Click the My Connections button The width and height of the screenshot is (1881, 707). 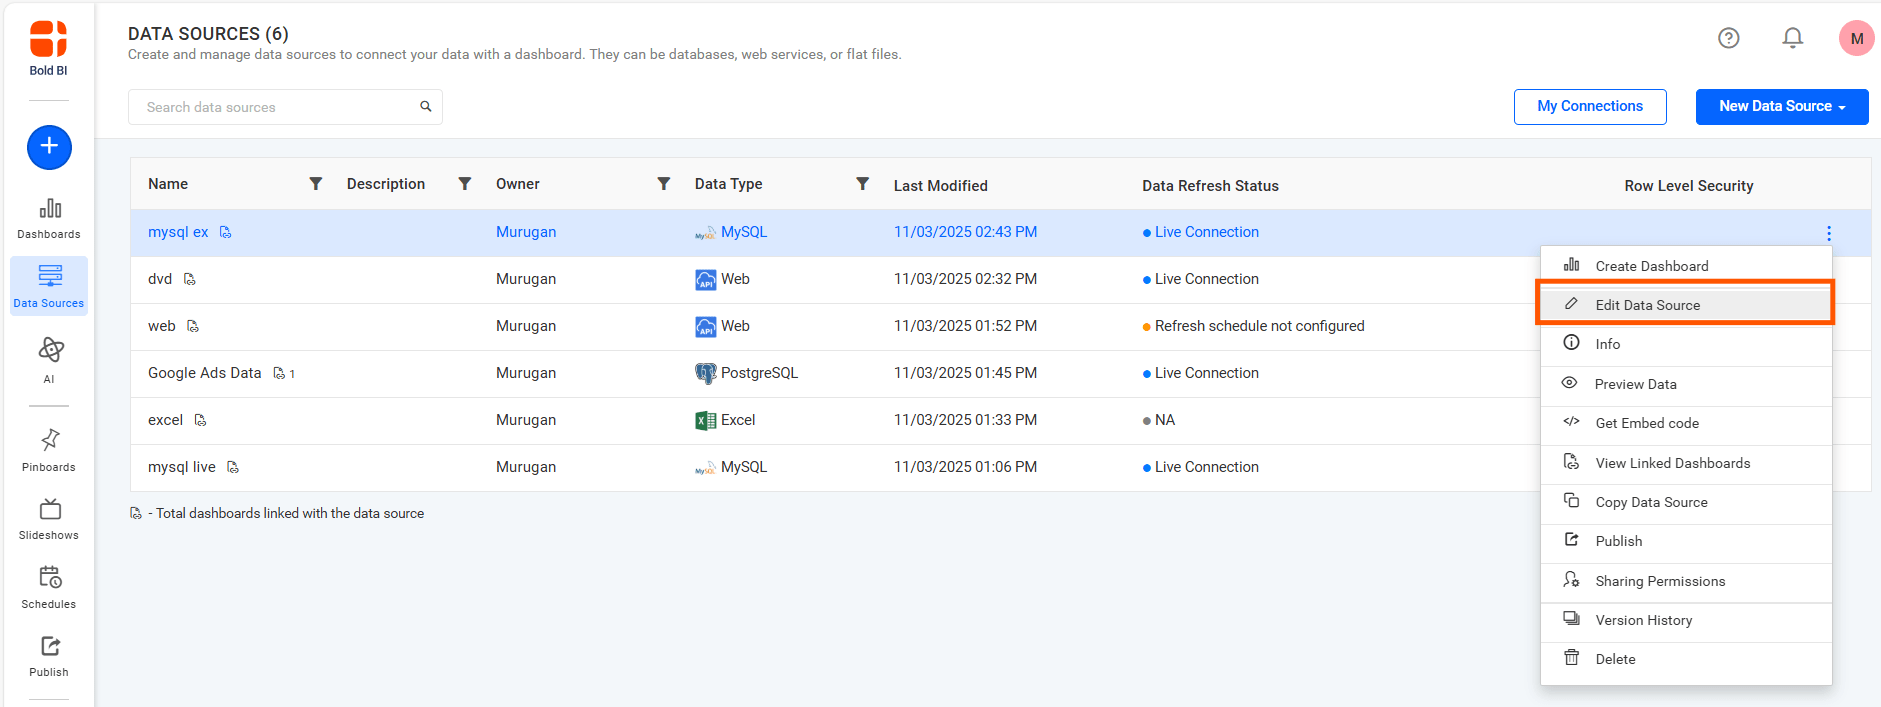point(1590,106)
